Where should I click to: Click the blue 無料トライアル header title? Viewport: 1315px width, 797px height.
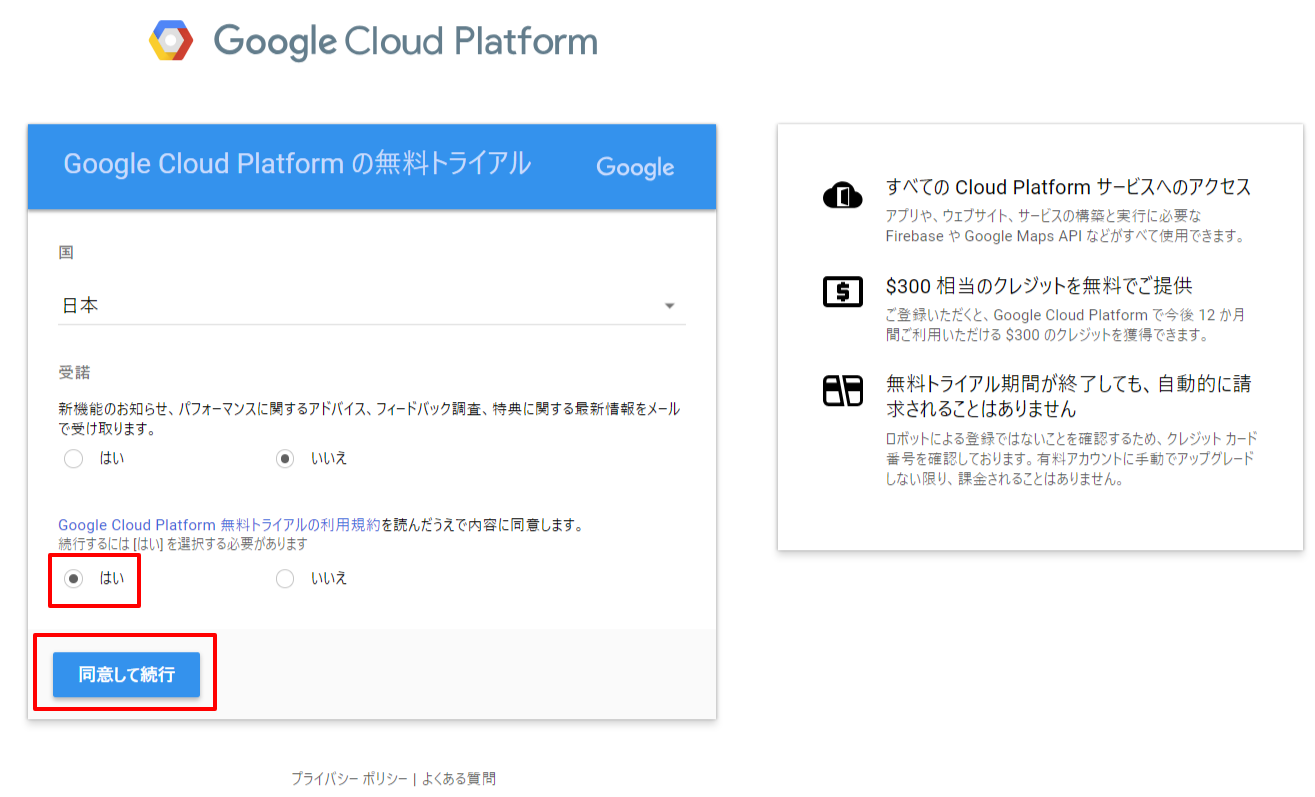297,165
